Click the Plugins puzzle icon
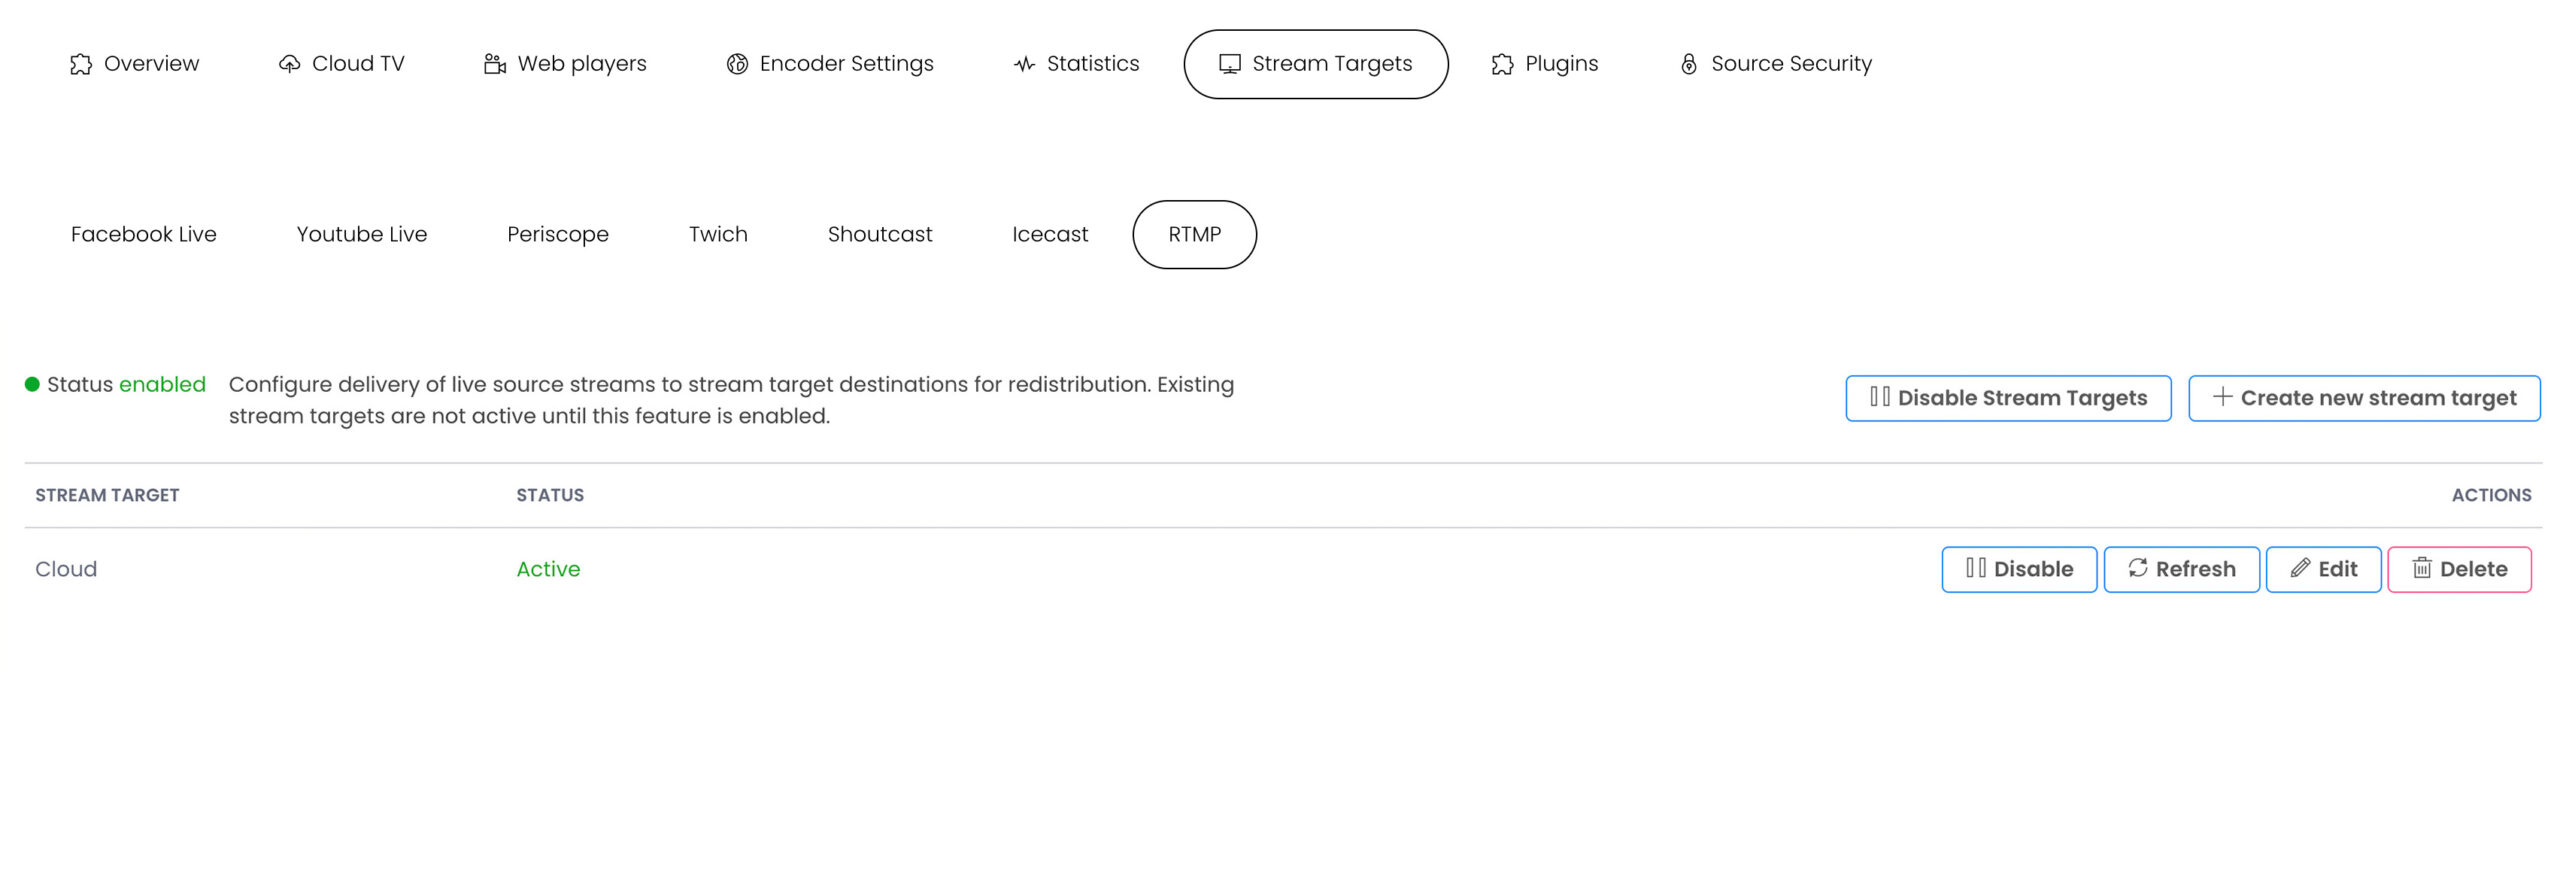The image size is (2560, 883). coord(1502,65)
